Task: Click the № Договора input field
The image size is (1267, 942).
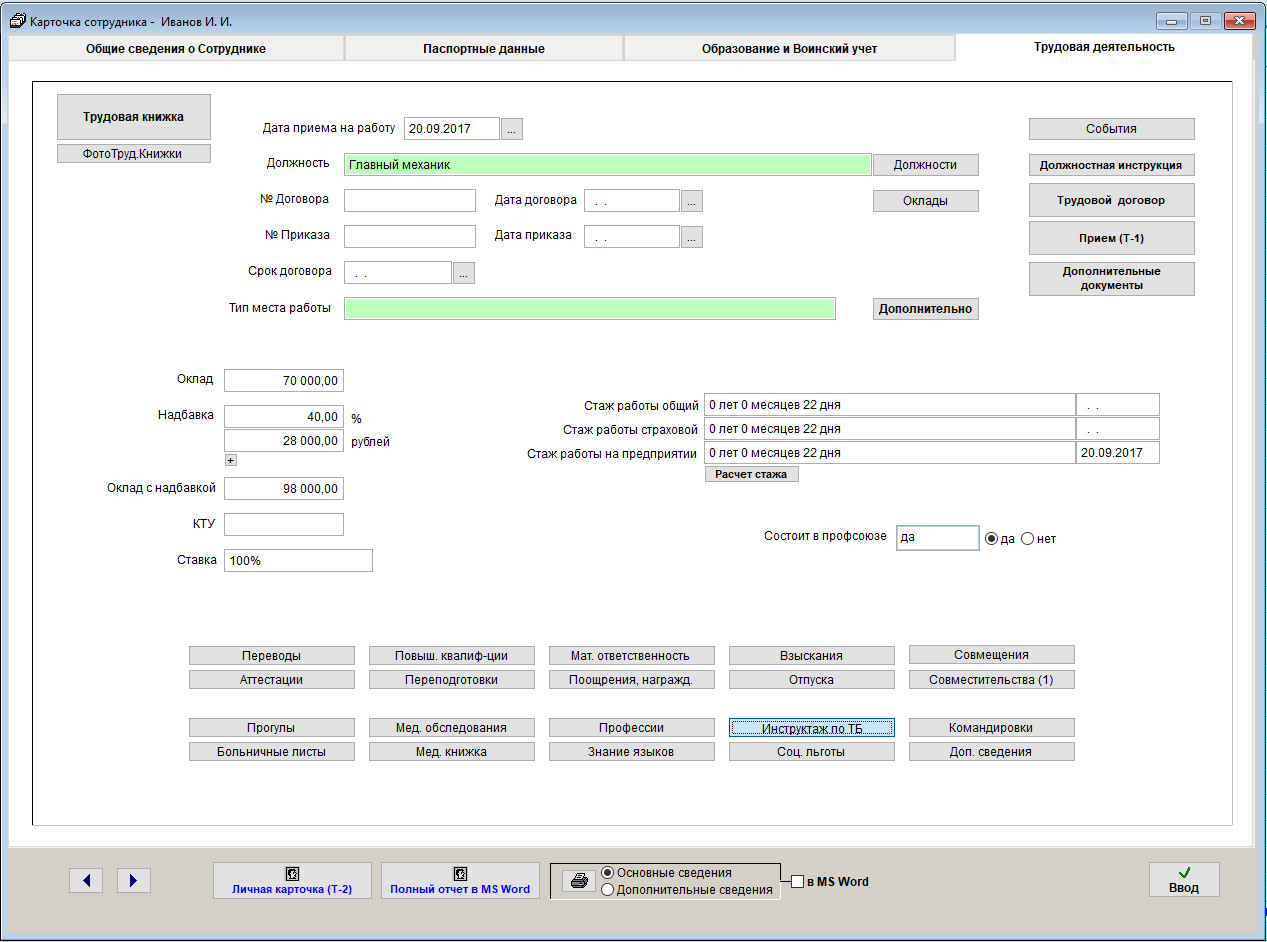Action: pyautogui.click(x=410, y=201)
